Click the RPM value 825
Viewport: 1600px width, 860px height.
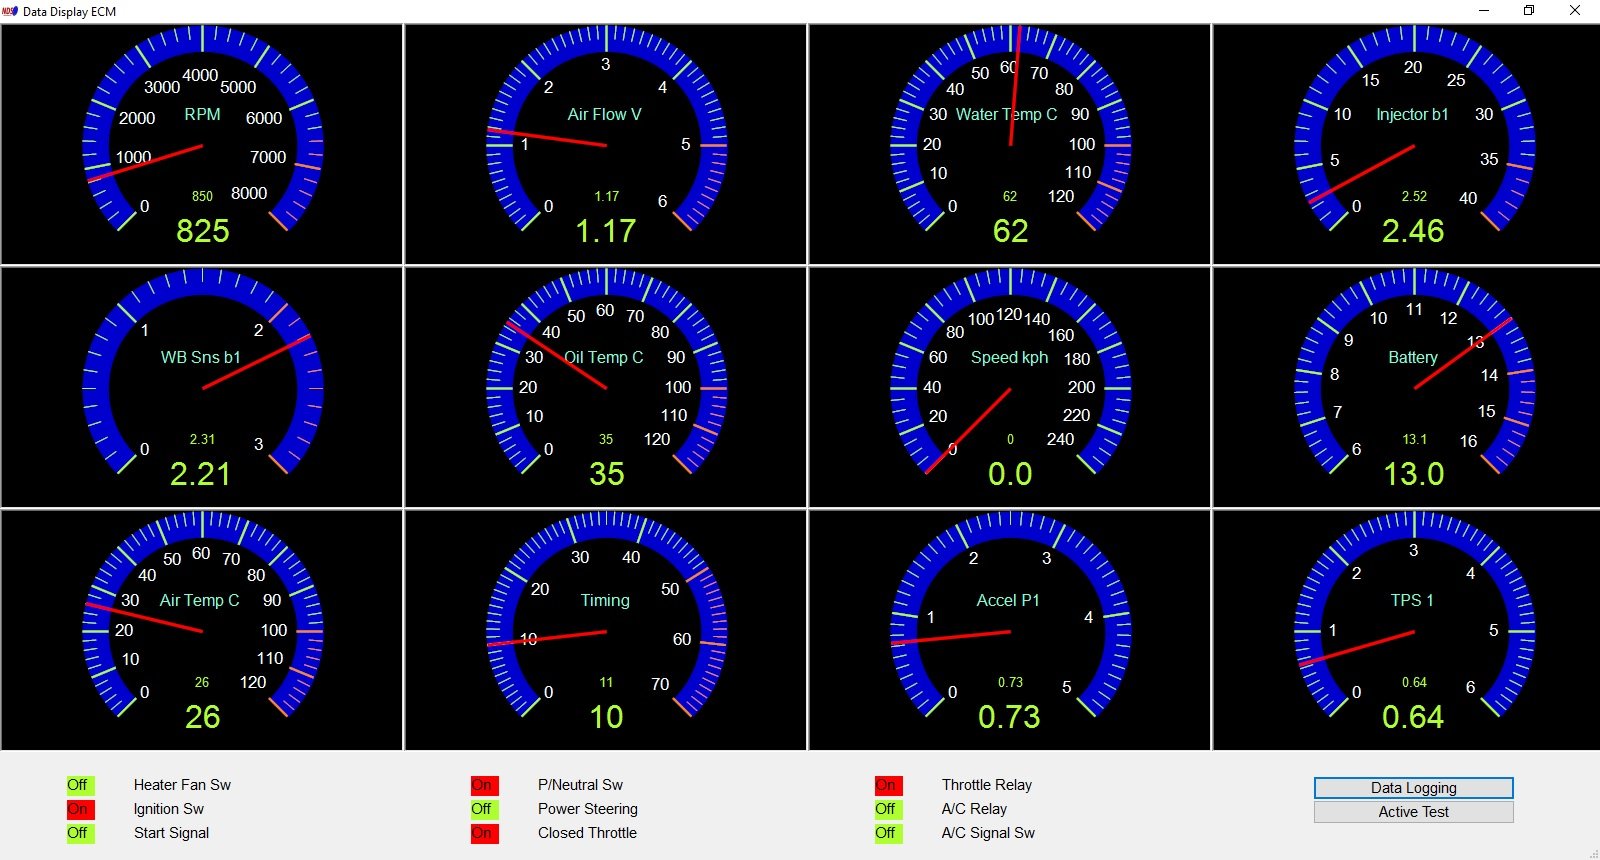[202, 231]
